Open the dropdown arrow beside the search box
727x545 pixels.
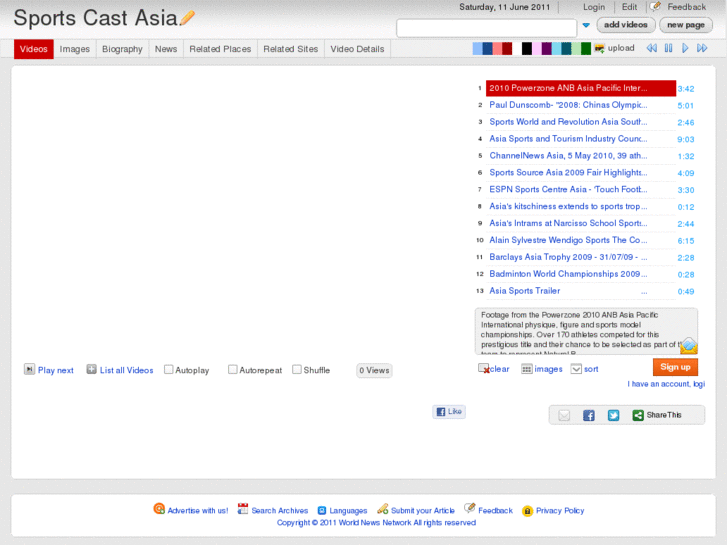586,26
